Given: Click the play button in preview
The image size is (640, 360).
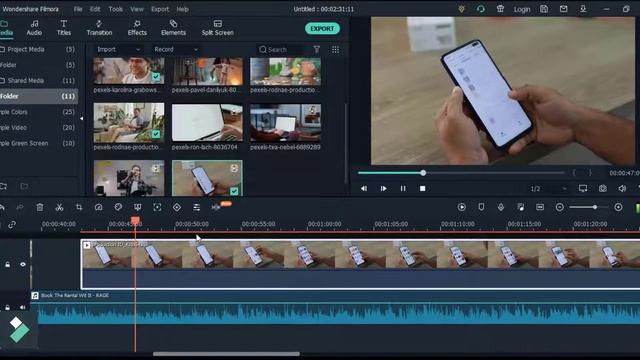Looking at the screenshot, I should point(383,189).
